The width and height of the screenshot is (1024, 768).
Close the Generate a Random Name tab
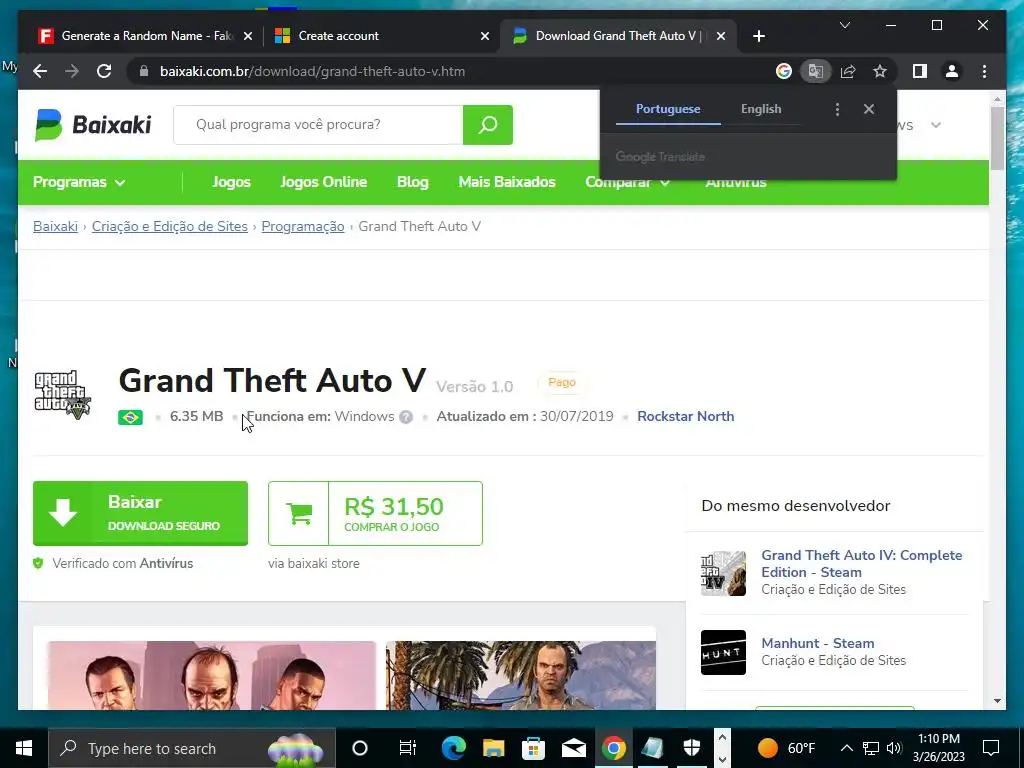248,36
